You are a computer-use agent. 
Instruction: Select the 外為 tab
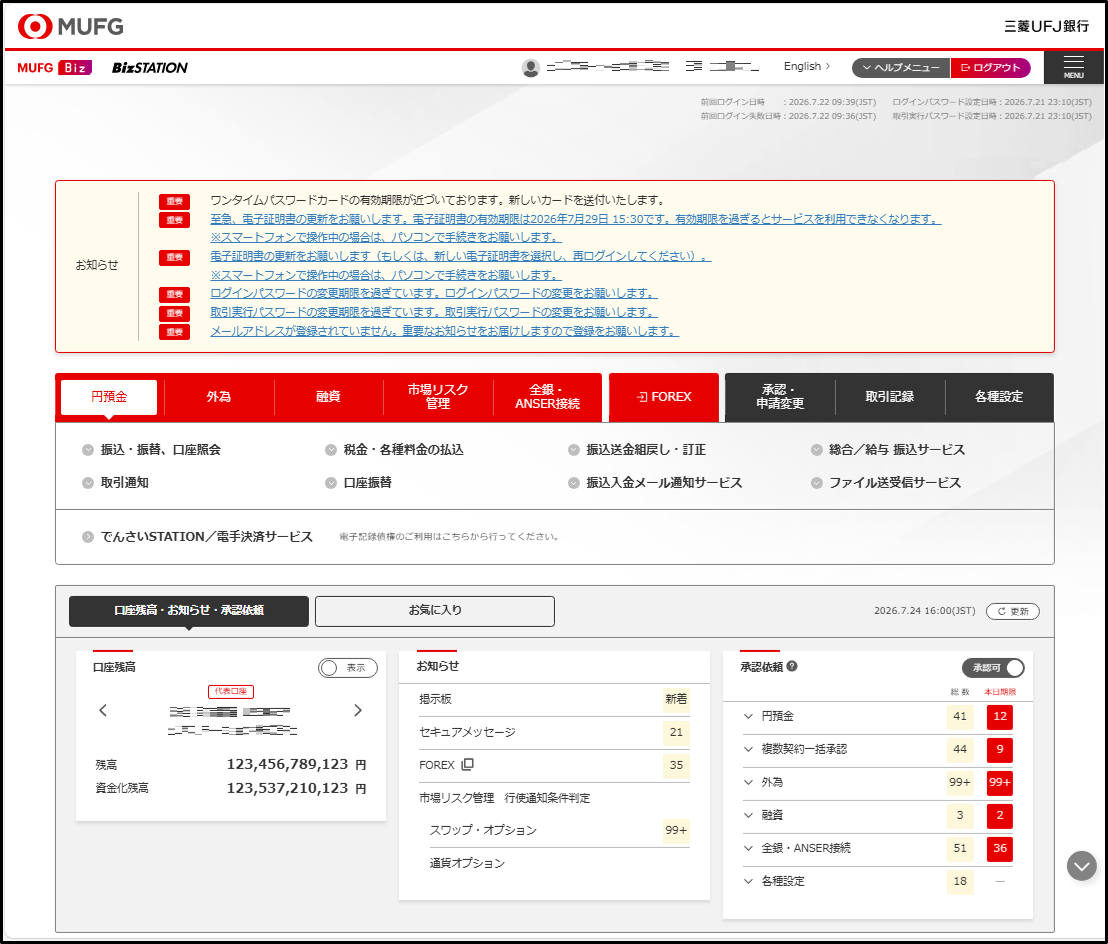(219, 397)
